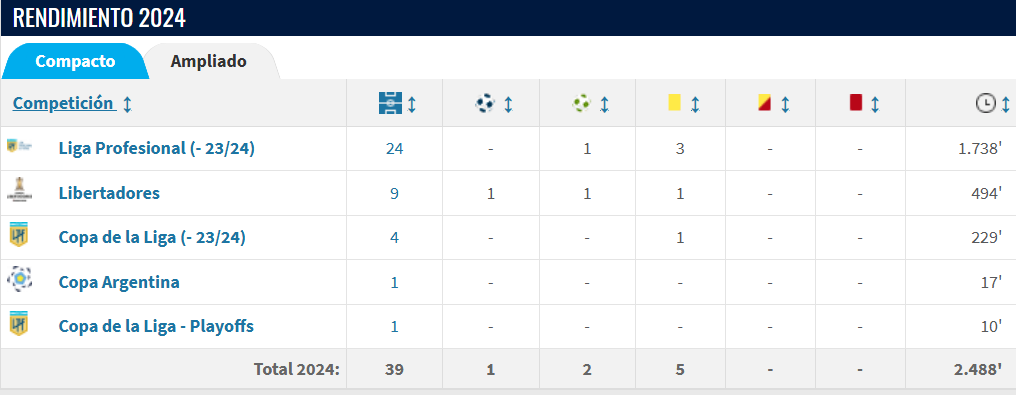Screen dimensions: 1016x395
Task: Click the Libertadores 9 appearances number
Action: pos(394,193)
